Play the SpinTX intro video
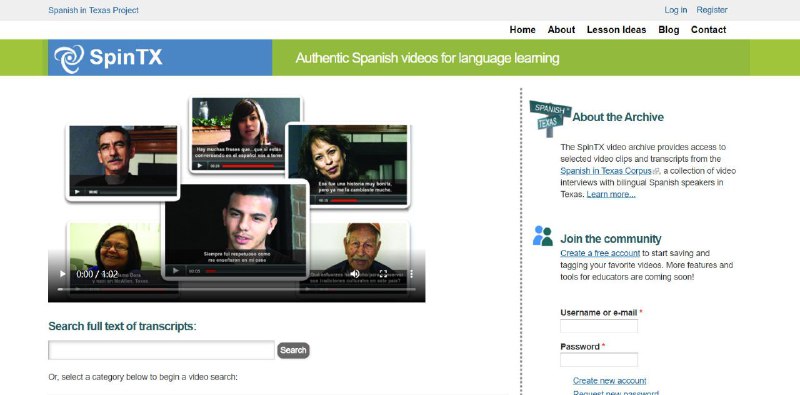The image size is (800, 395). (63, 274)
